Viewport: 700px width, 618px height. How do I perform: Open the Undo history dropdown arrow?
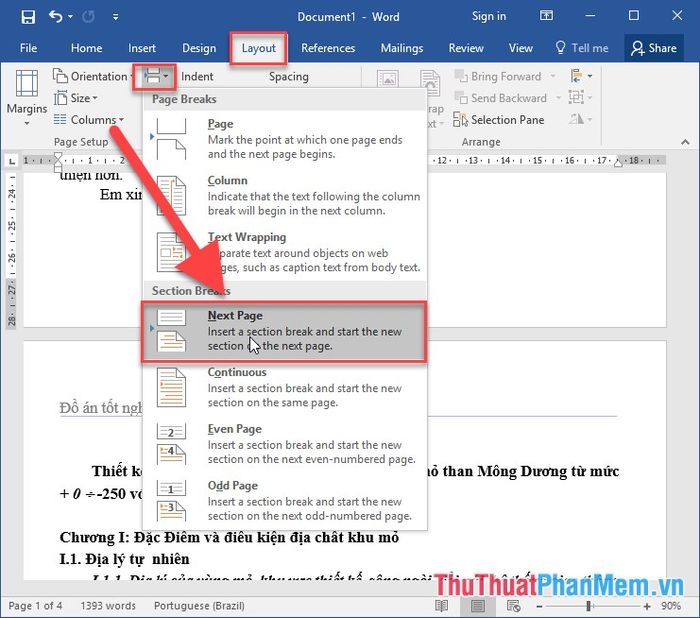tap(71, 17)
